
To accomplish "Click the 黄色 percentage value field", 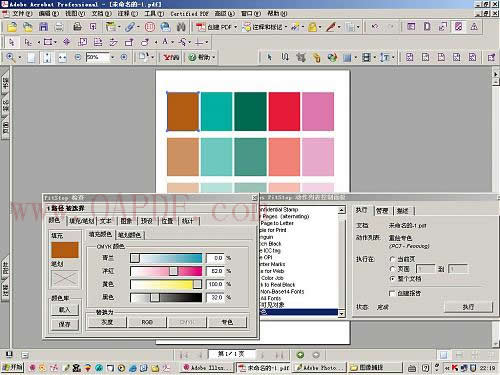I will [215, 284].
